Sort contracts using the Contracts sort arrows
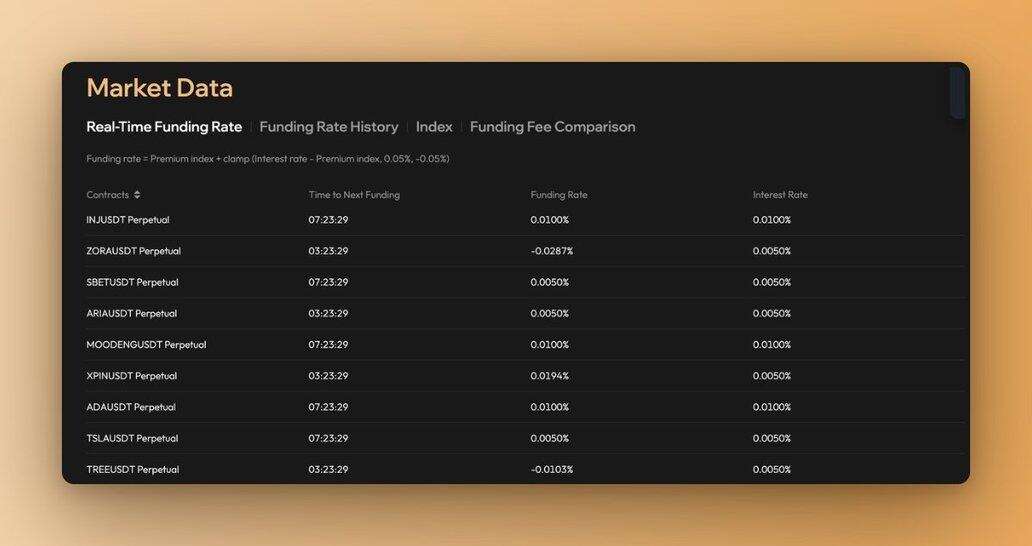Viewport: 1032px width, 546px height. 137,195
